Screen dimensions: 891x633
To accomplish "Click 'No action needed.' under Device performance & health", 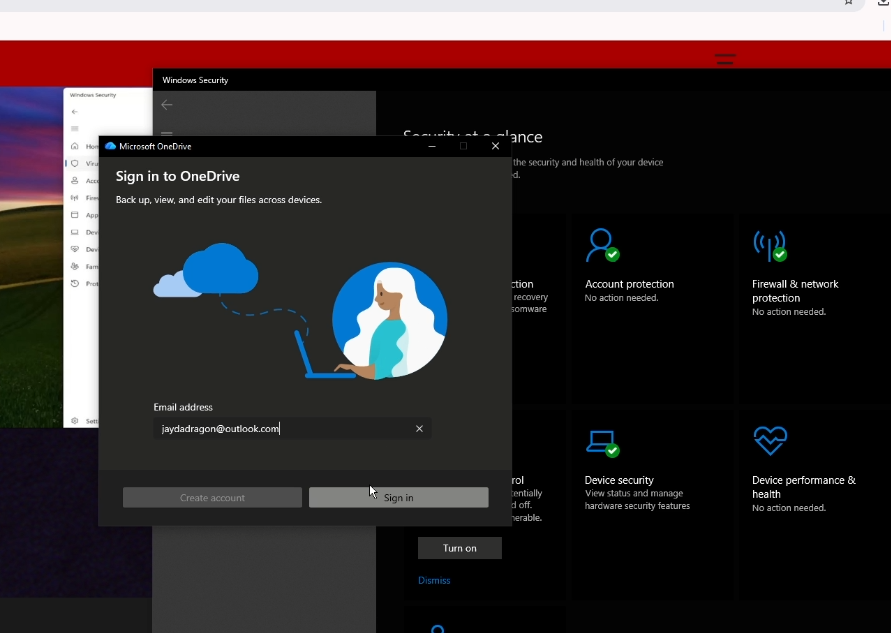I will click(789, 507).
